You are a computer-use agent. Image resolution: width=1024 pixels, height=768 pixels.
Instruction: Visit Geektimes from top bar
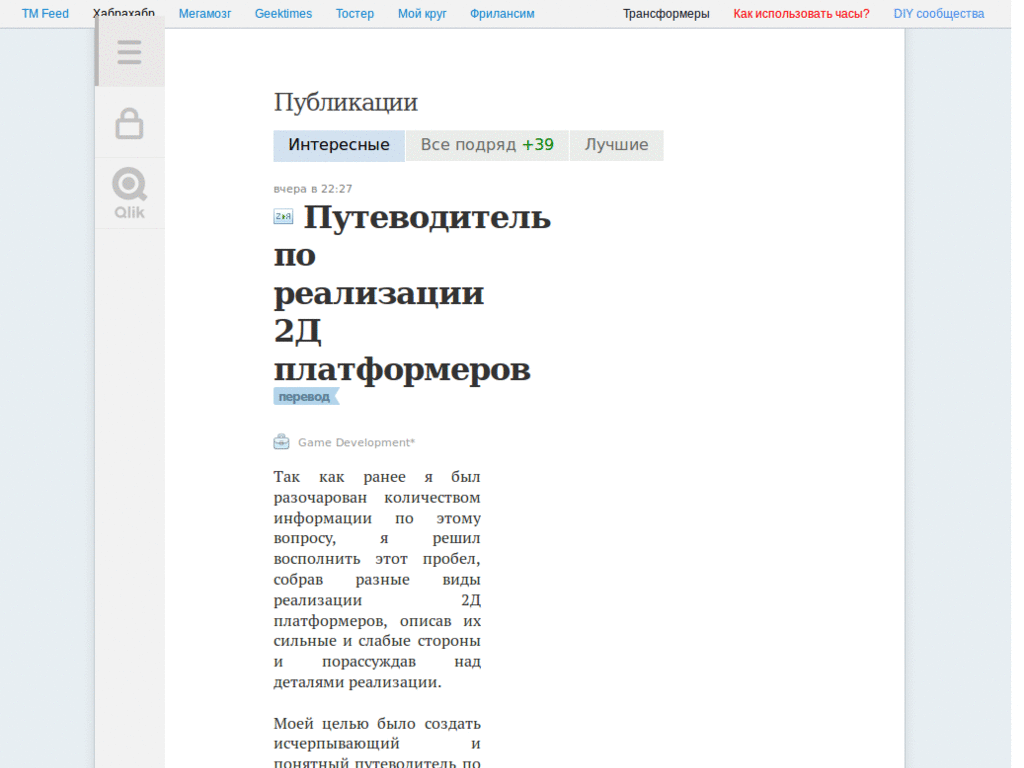283,14
